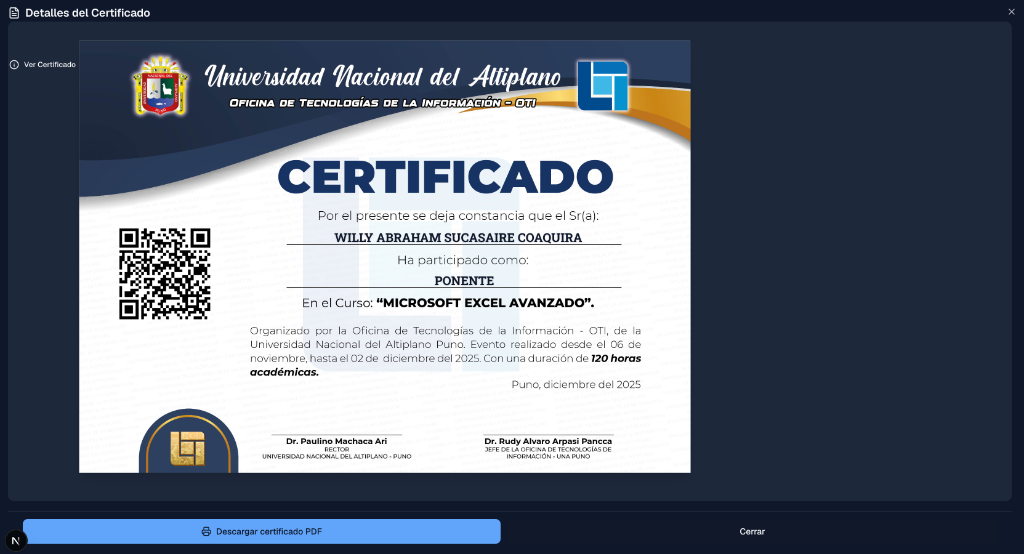Click the university coat of arms logo
This screenshot has width=1024, height=554.
(x=161, y=86)
